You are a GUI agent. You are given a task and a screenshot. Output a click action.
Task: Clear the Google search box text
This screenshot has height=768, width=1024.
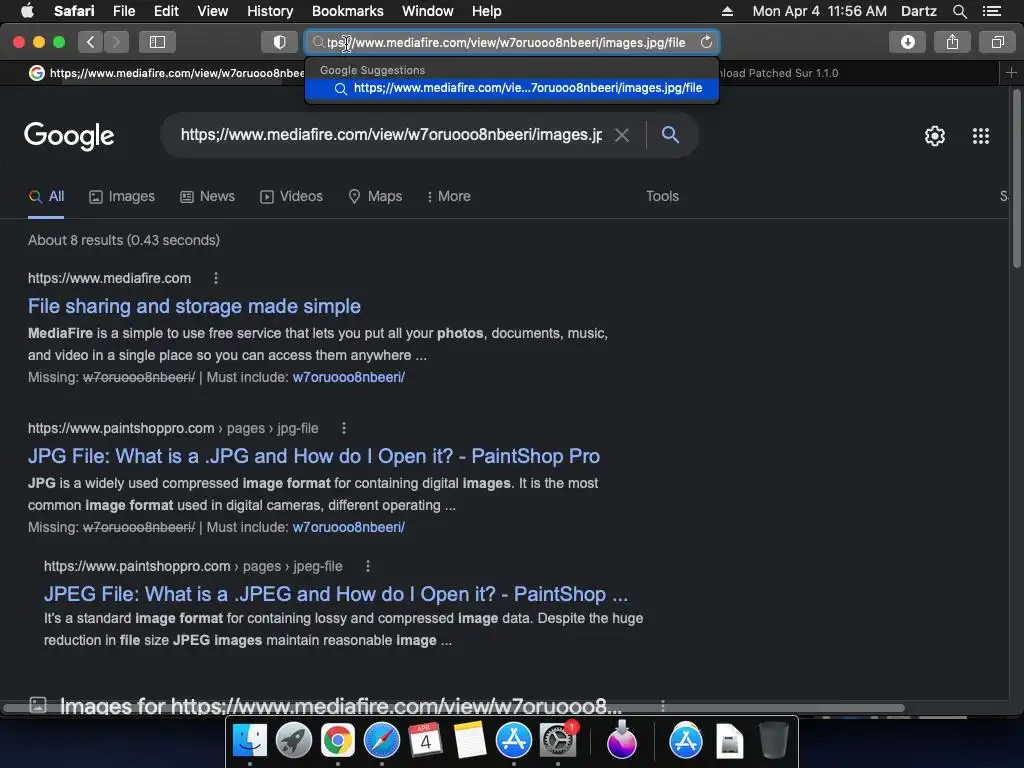point(622,135)
